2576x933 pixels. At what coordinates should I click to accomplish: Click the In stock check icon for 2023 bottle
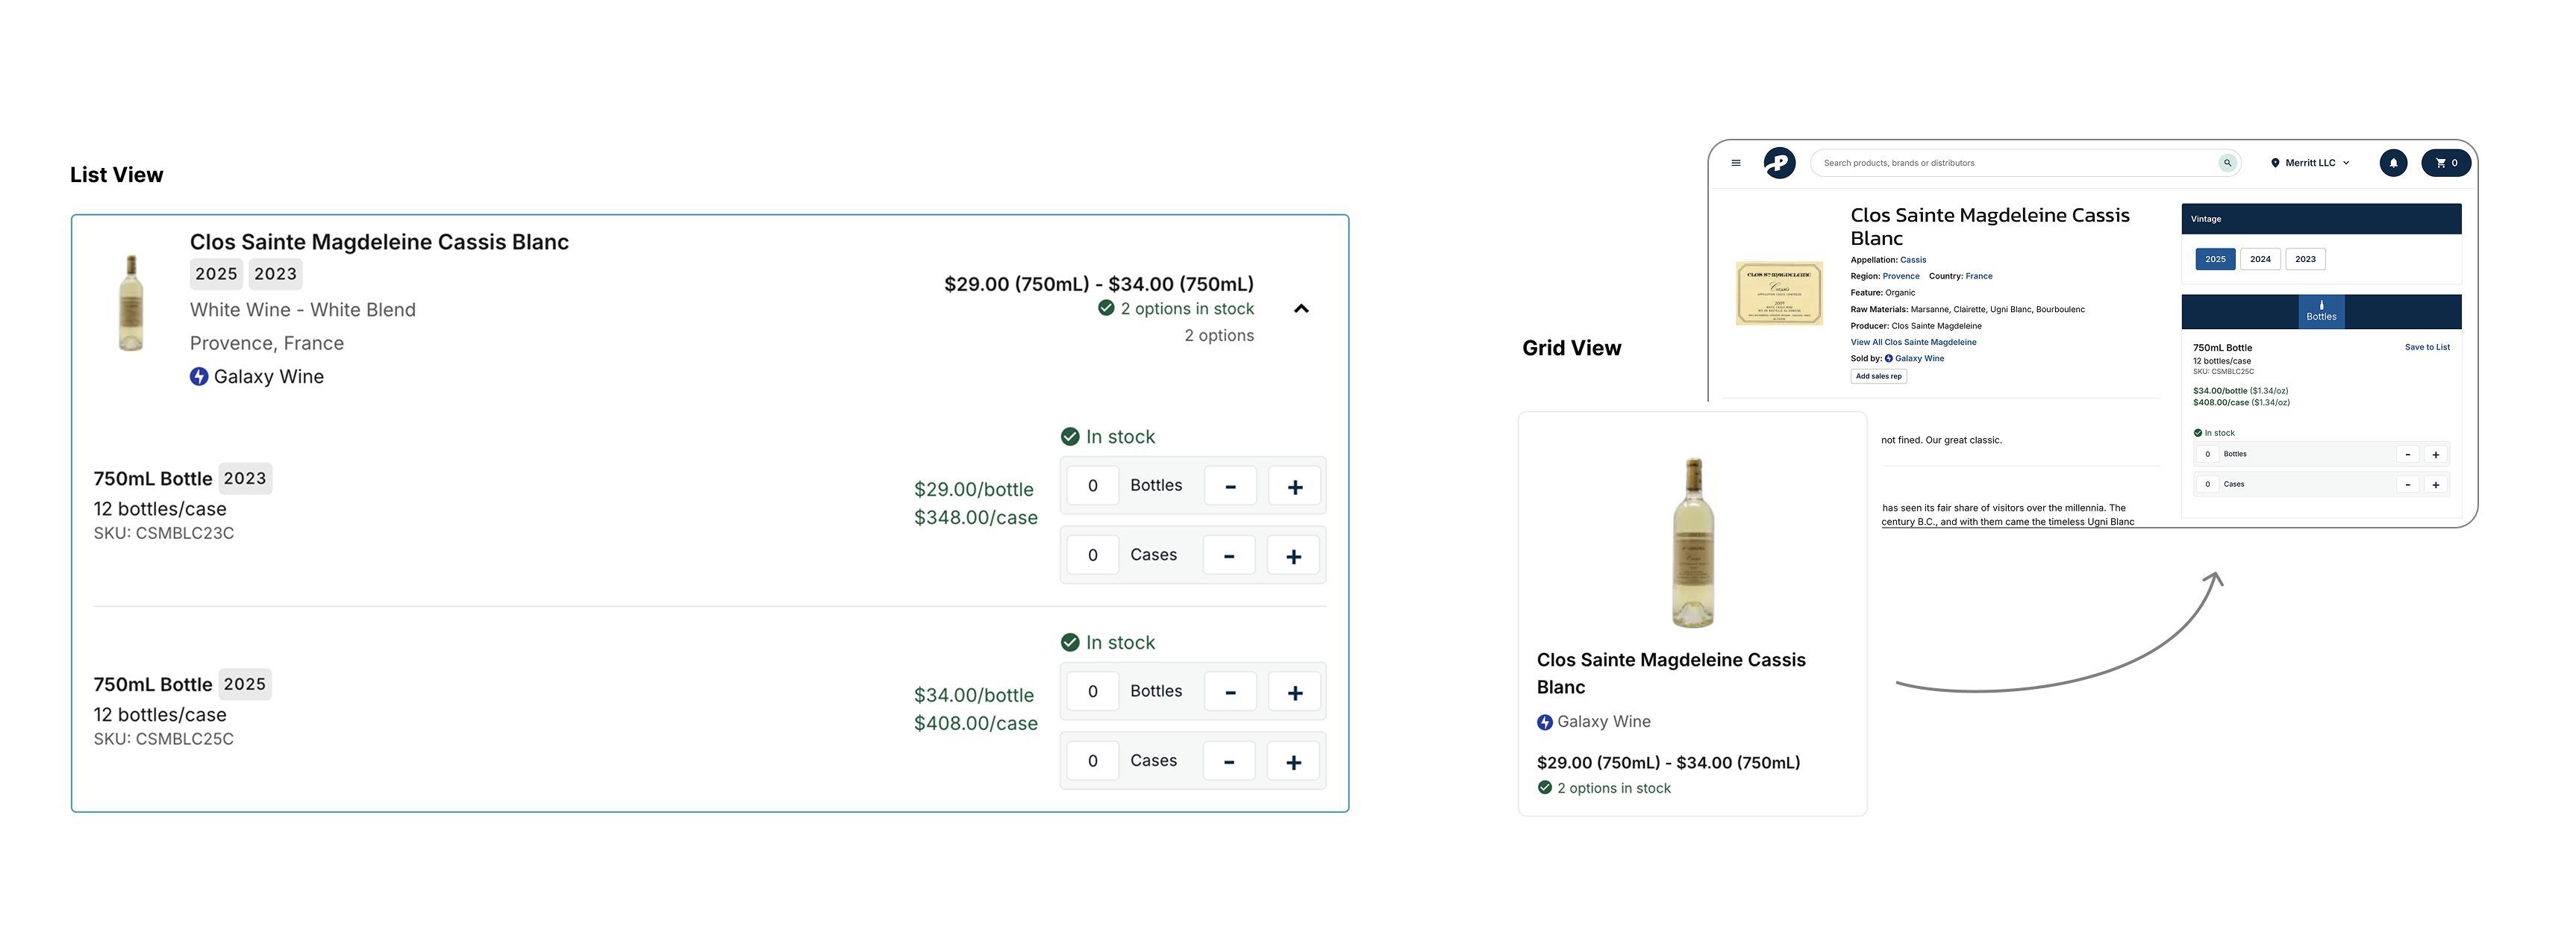point(1069,437)
